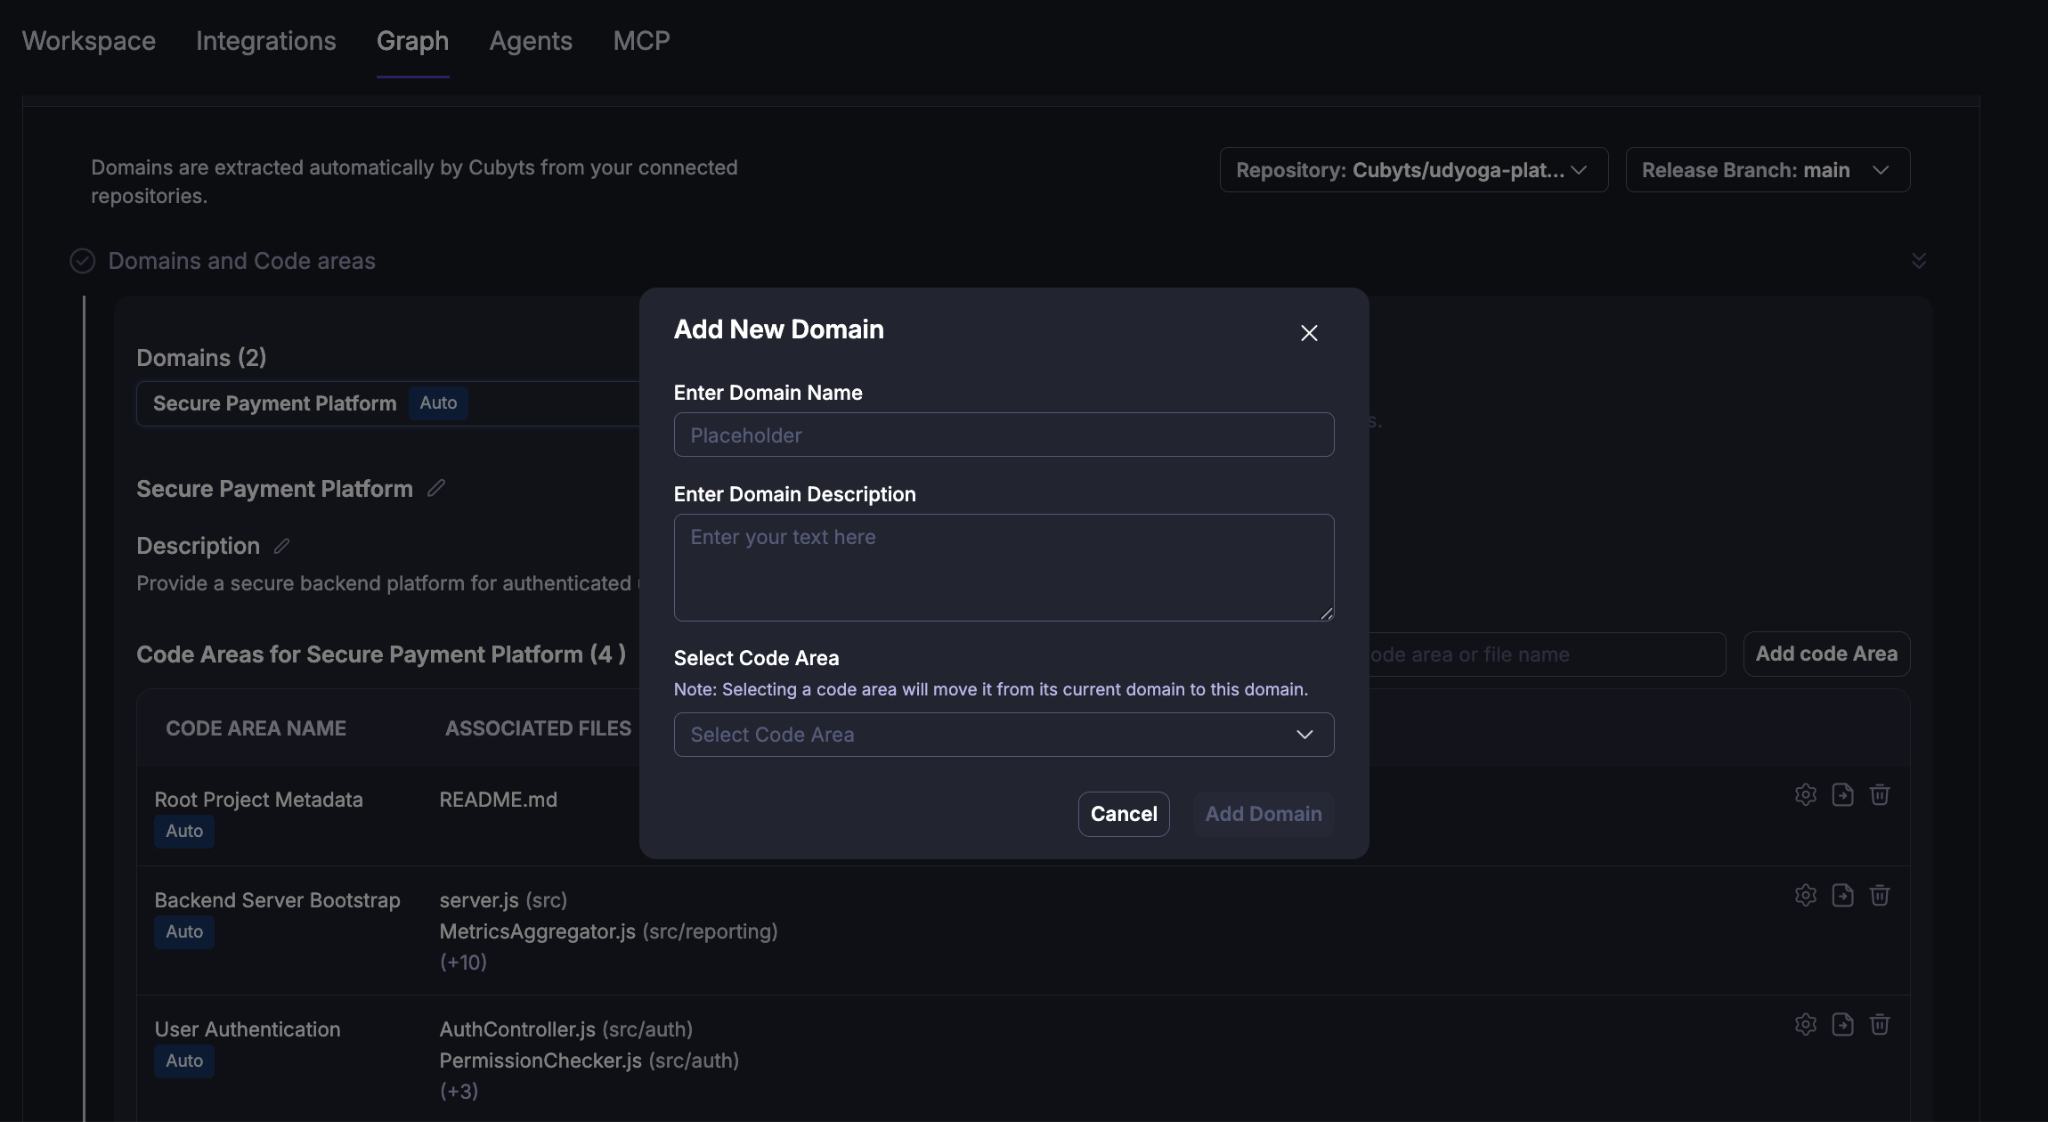Viewport: 2048px width, 1122px height.
Task: Close the Add New Domain dialog
Action: coord(1309,333)
